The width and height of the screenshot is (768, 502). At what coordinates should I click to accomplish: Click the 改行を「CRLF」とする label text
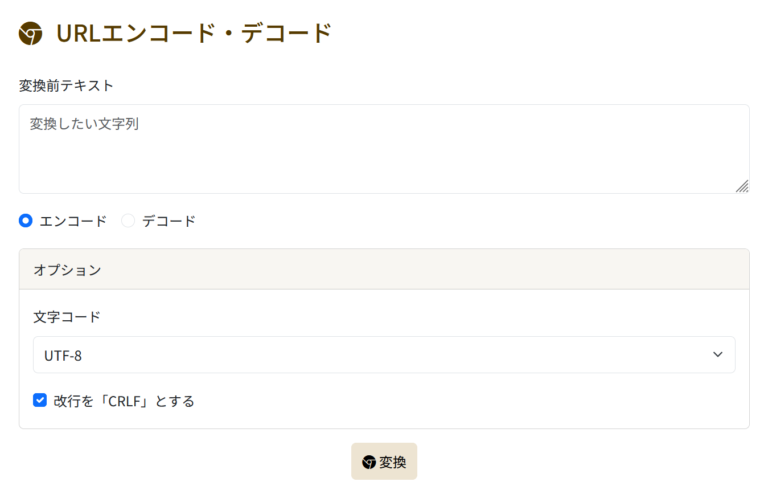tap(124, 401)
